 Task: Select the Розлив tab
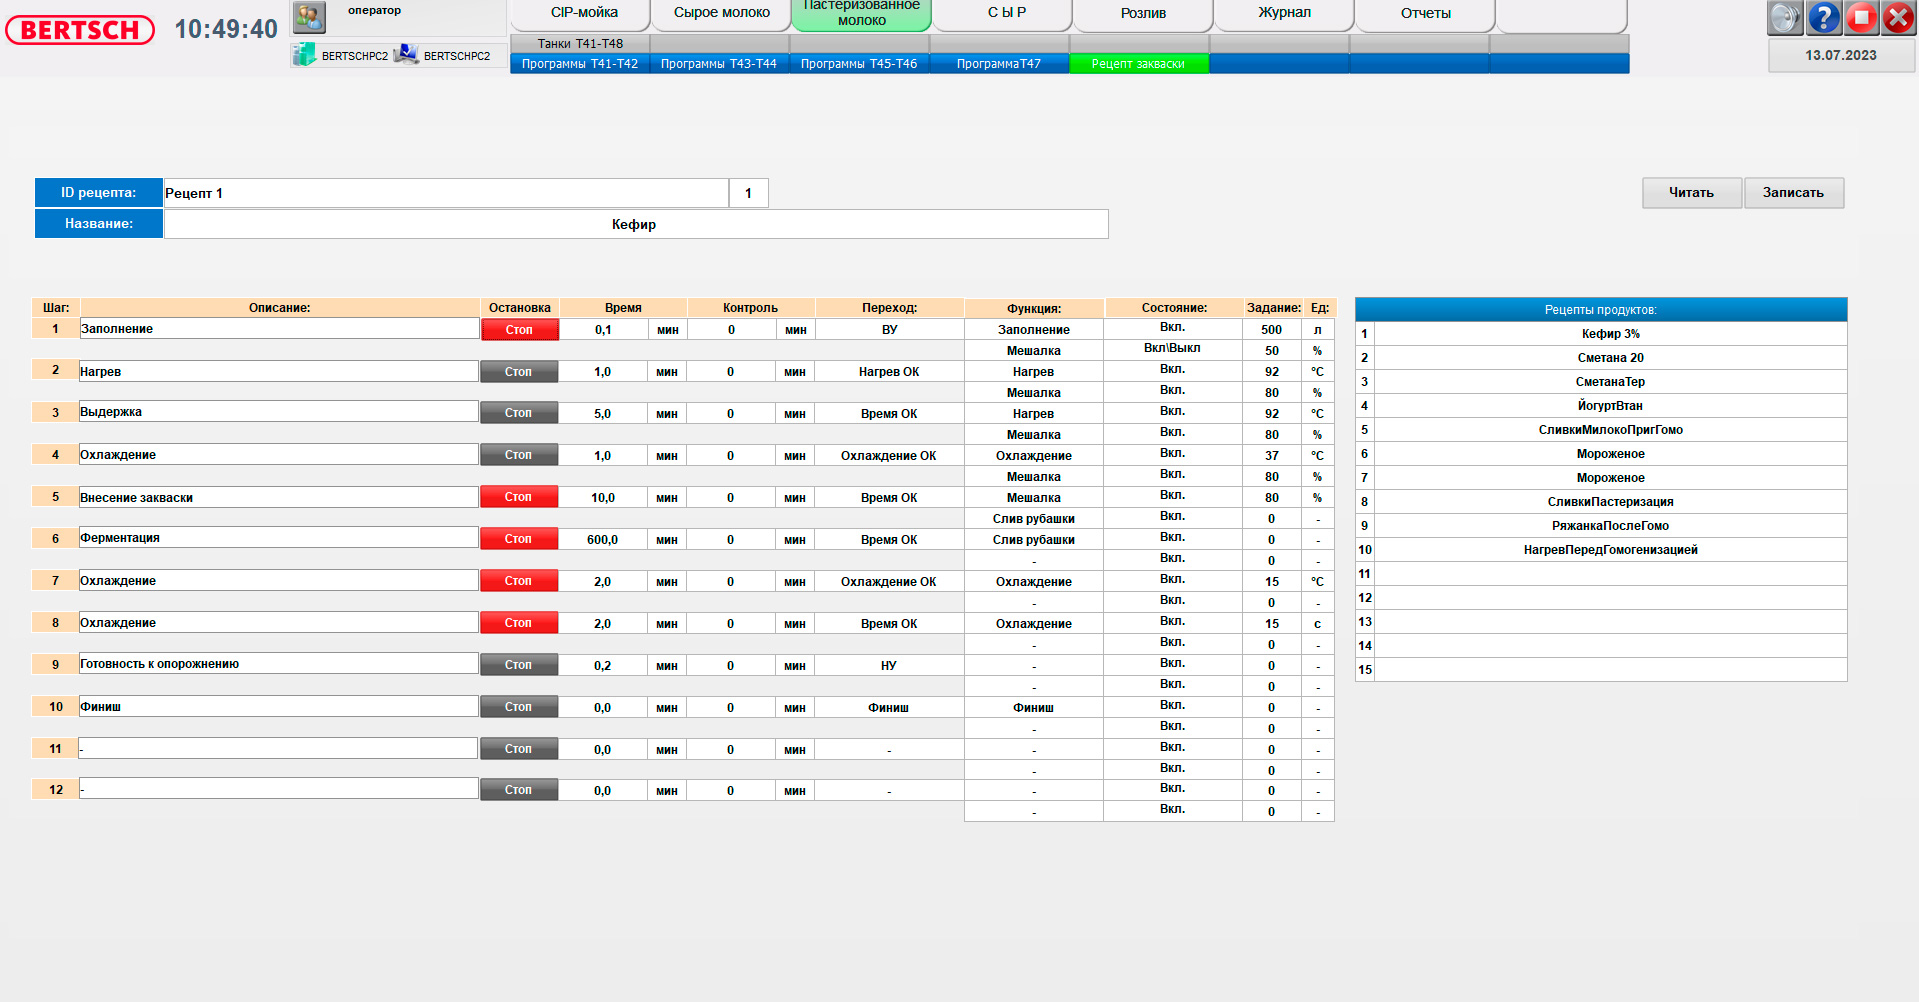click(x=1143, y=13)
